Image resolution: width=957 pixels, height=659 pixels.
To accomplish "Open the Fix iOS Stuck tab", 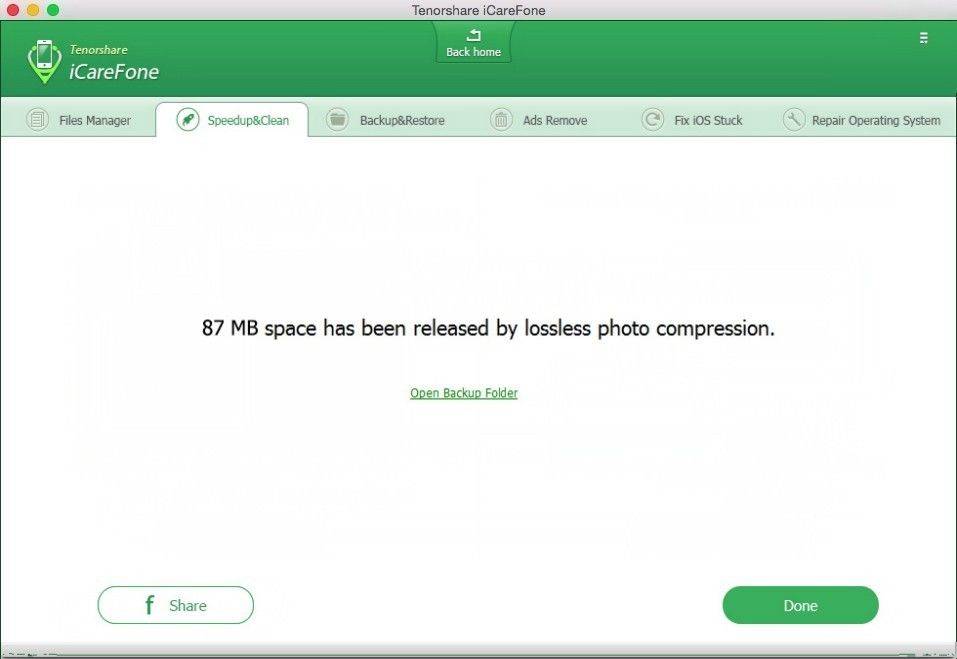I will pyautogui.click(x=692, y=120).
